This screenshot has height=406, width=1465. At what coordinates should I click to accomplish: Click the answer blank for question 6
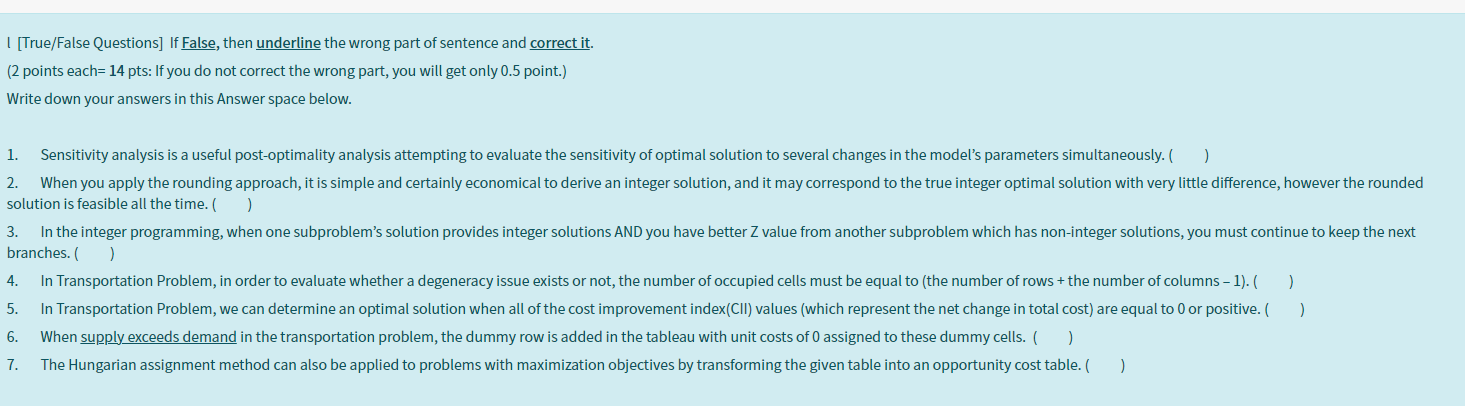pyautogui.click(x=1053, y=337)
